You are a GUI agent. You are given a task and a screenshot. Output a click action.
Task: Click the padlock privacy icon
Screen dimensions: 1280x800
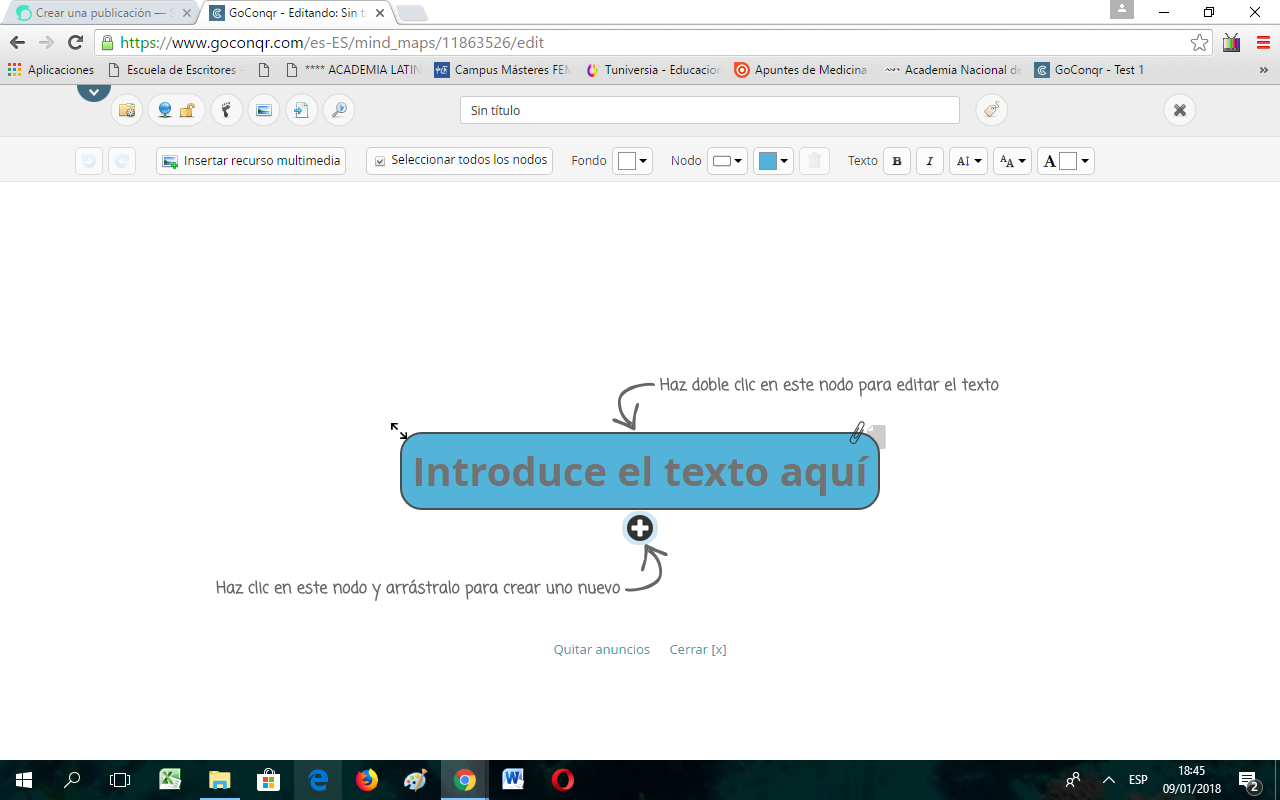[x=187, y=110]
